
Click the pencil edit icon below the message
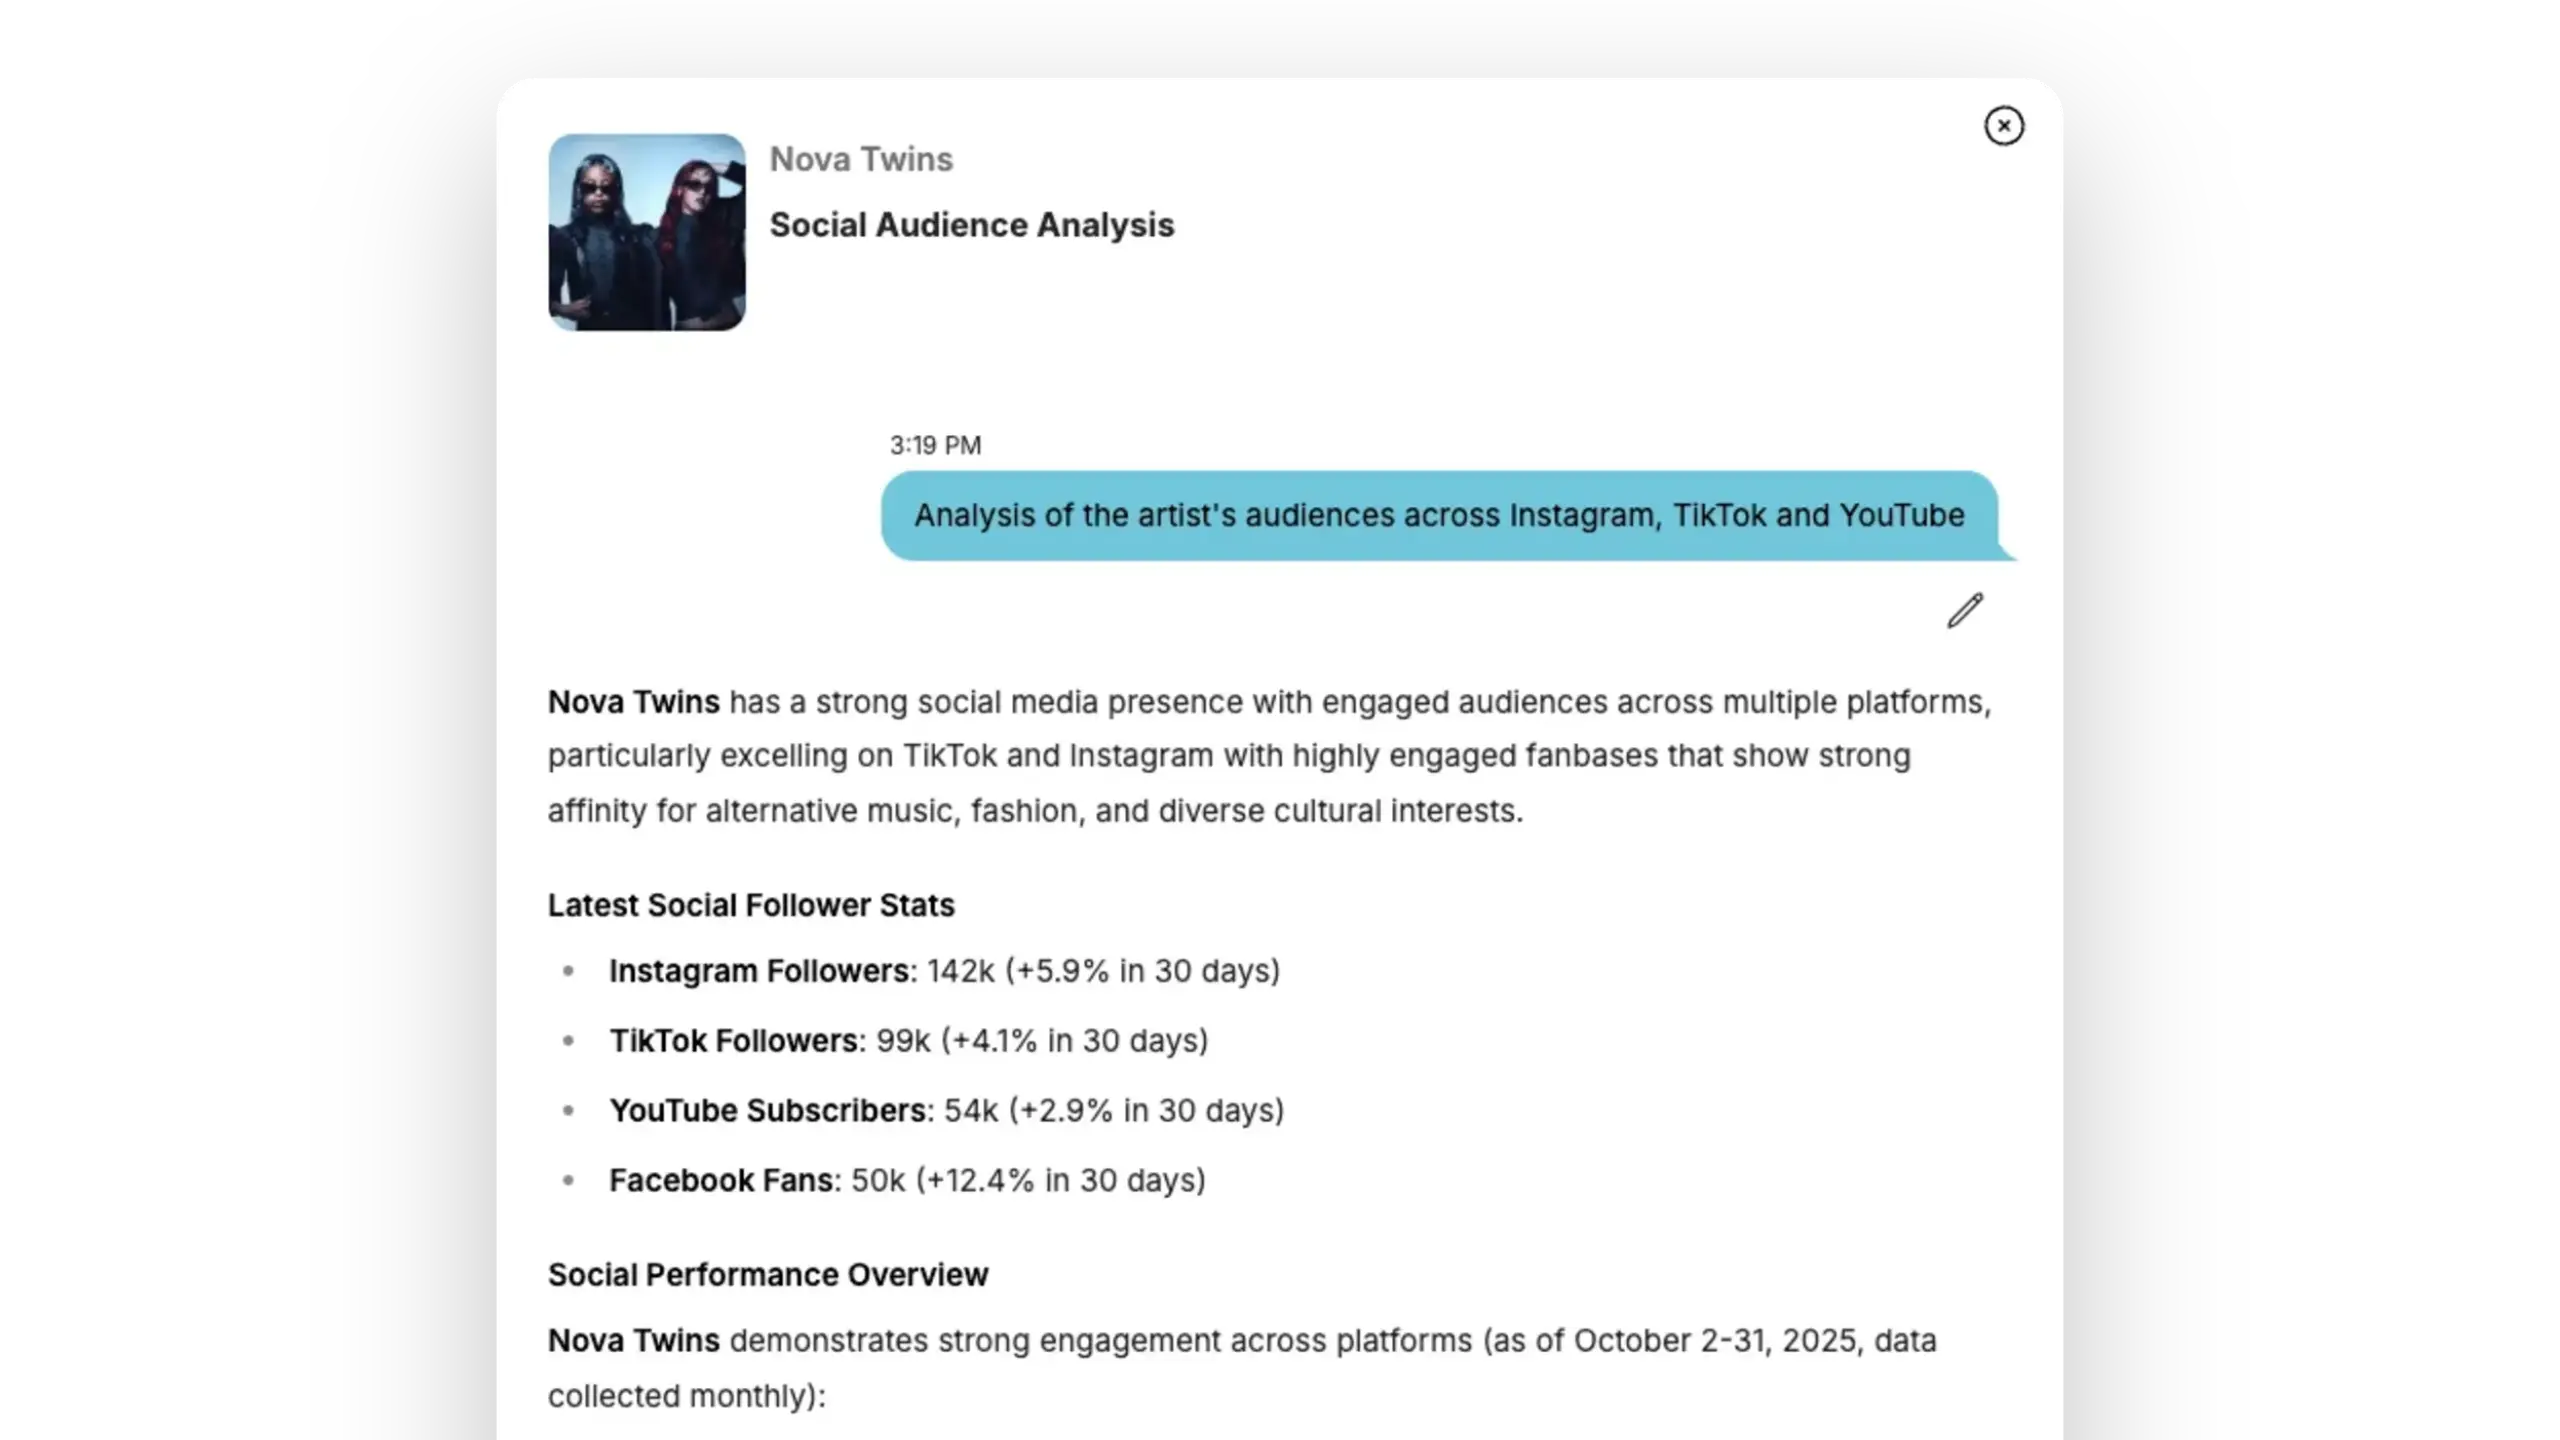click(x=1963, y=612)
